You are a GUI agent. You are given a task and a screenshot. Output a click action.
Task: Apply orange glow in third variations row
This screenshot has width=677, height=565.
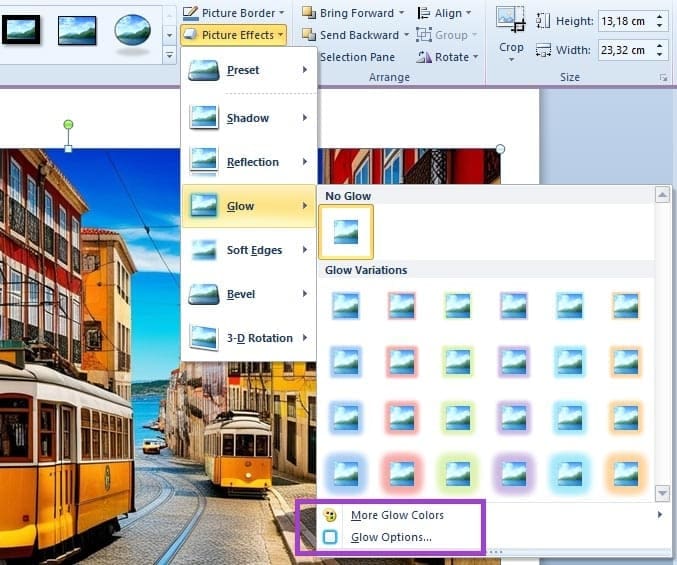[626, 418]
